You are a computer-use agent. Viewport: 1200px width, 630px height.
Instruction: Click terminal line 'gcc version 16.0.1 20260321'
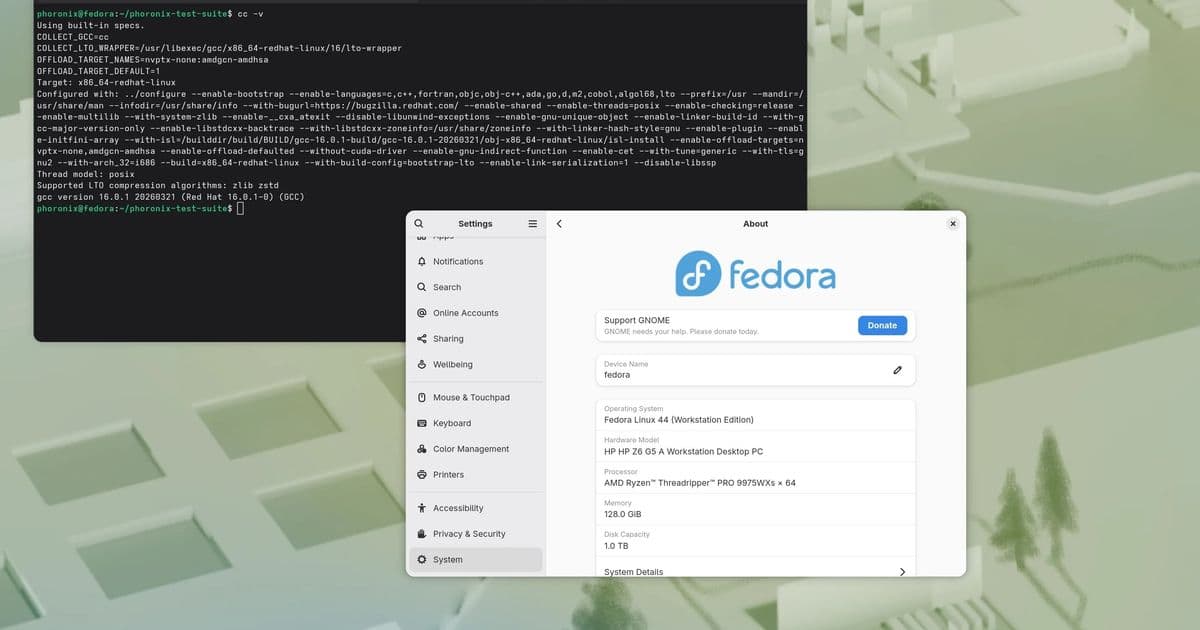click(x=170, y=197)
